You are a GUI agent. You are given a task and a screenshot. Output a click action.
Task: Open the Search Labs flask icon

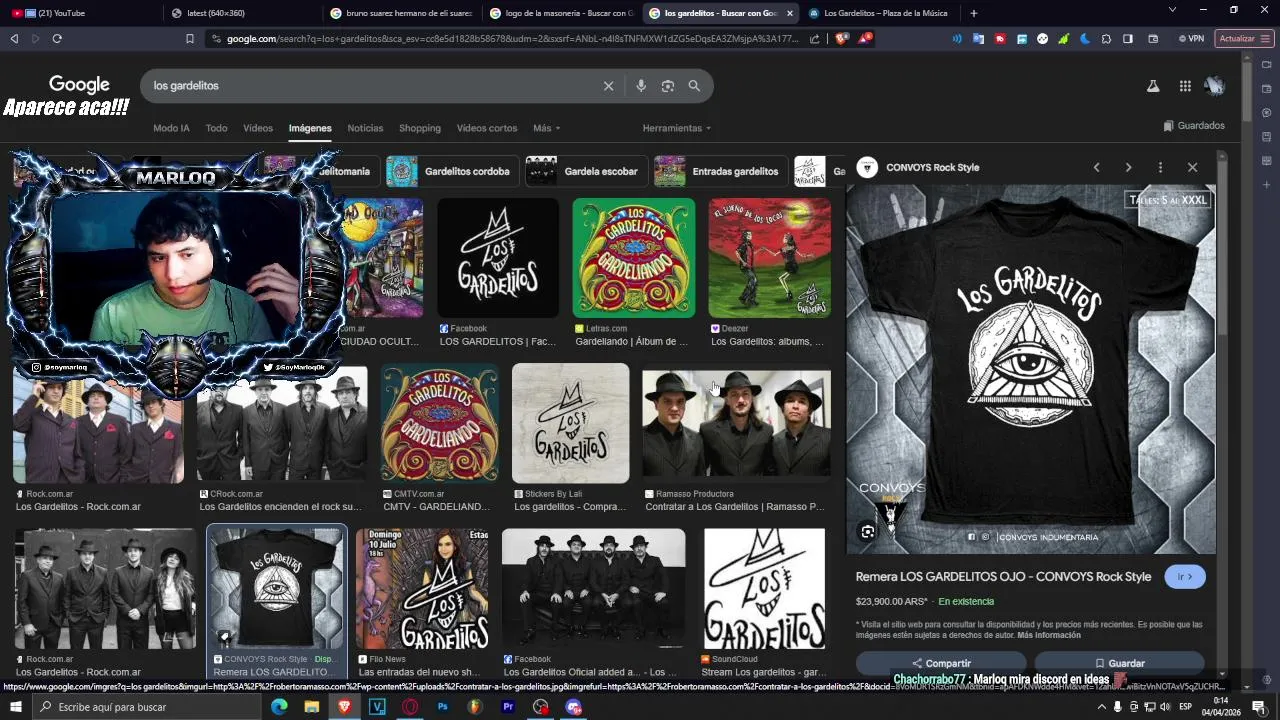1153,86
